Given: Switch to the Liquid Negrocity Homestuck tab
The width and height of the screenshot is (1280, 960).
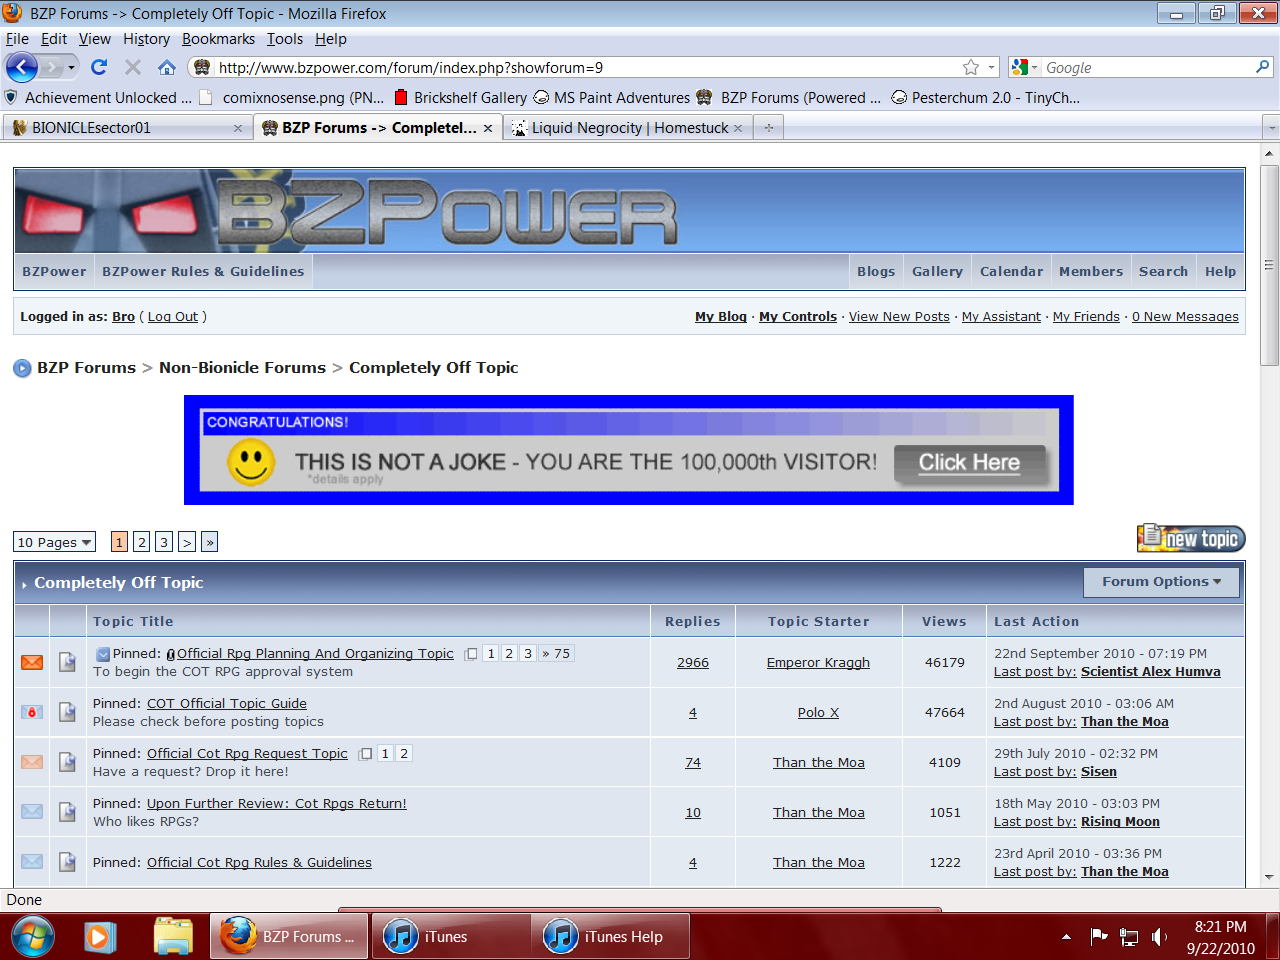Looking at the screenshot, I should tap(628, 128).
